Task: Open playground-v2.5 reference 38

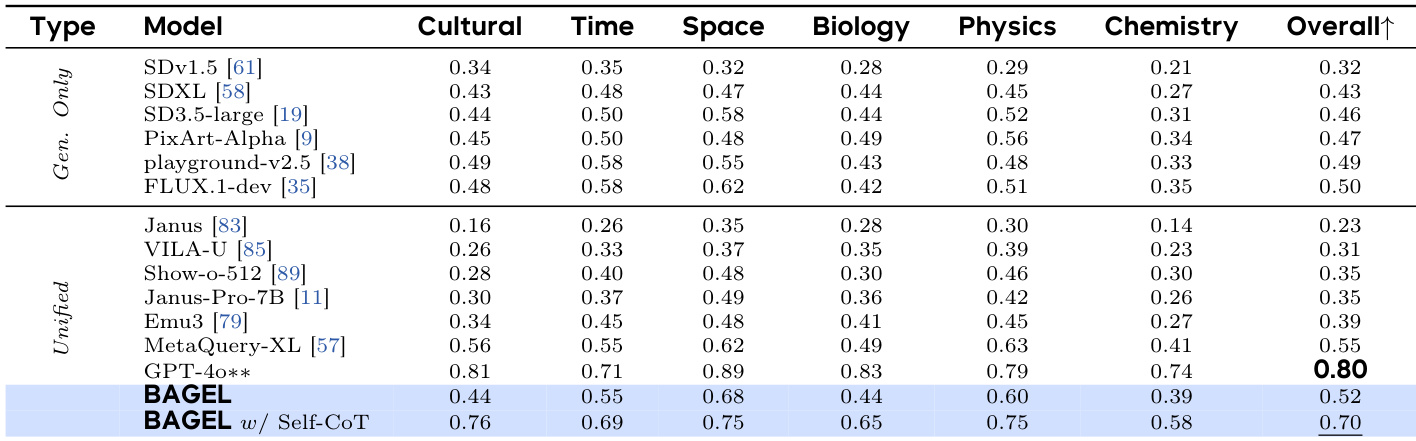Action: [337, 160]
